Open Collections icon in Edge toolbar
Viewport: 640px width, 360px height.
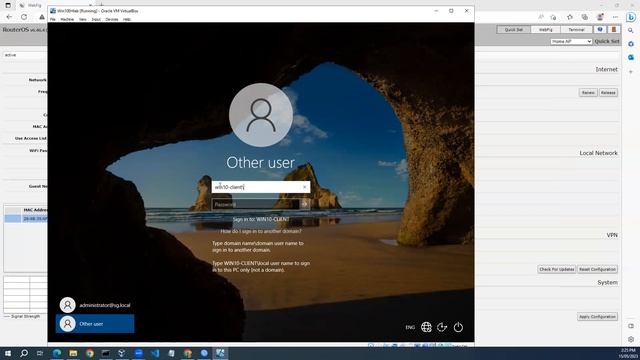point(584,17)
